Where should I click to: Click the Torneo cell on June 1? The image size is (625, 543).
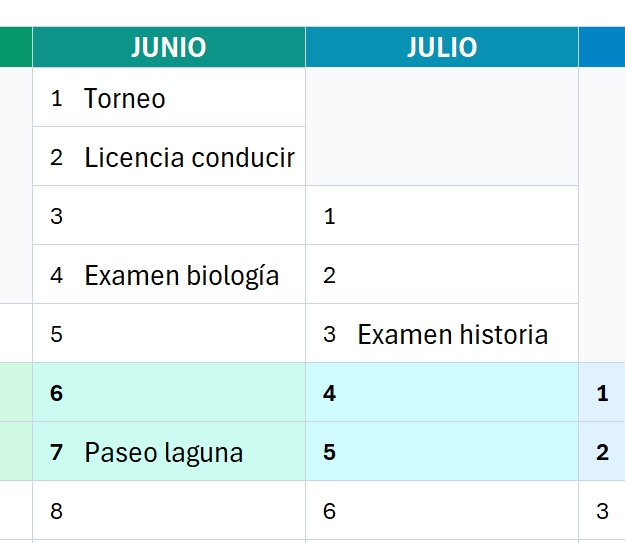point(168,98)
